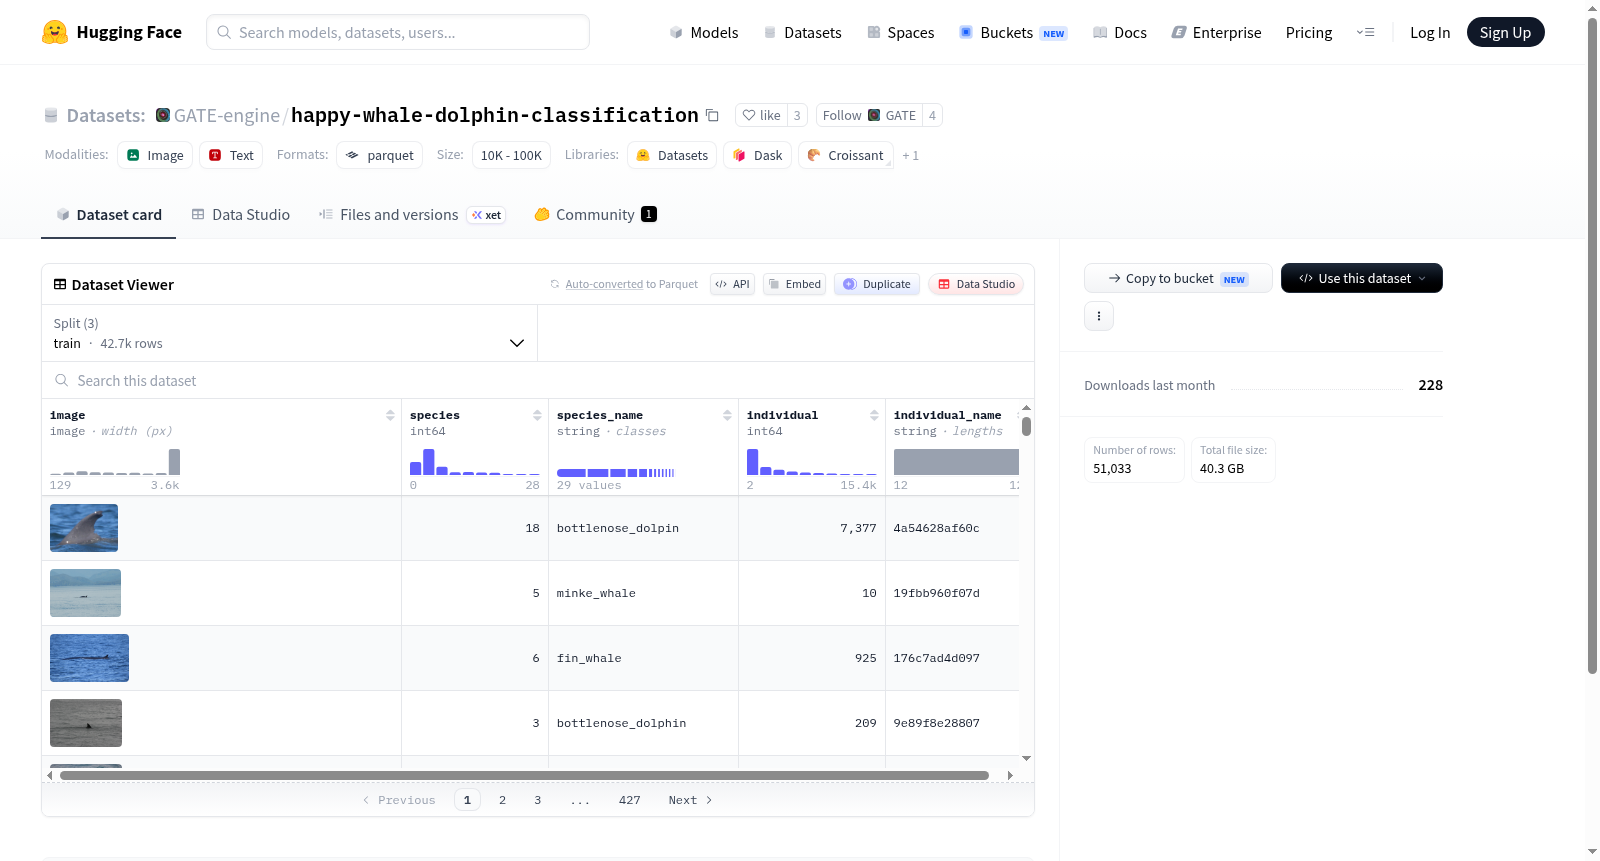Click the dataset table vertical scrollbar thumb
The width and height of the screenshot is (1600, 861).
pyautogui.click(x=1026, y=427)
